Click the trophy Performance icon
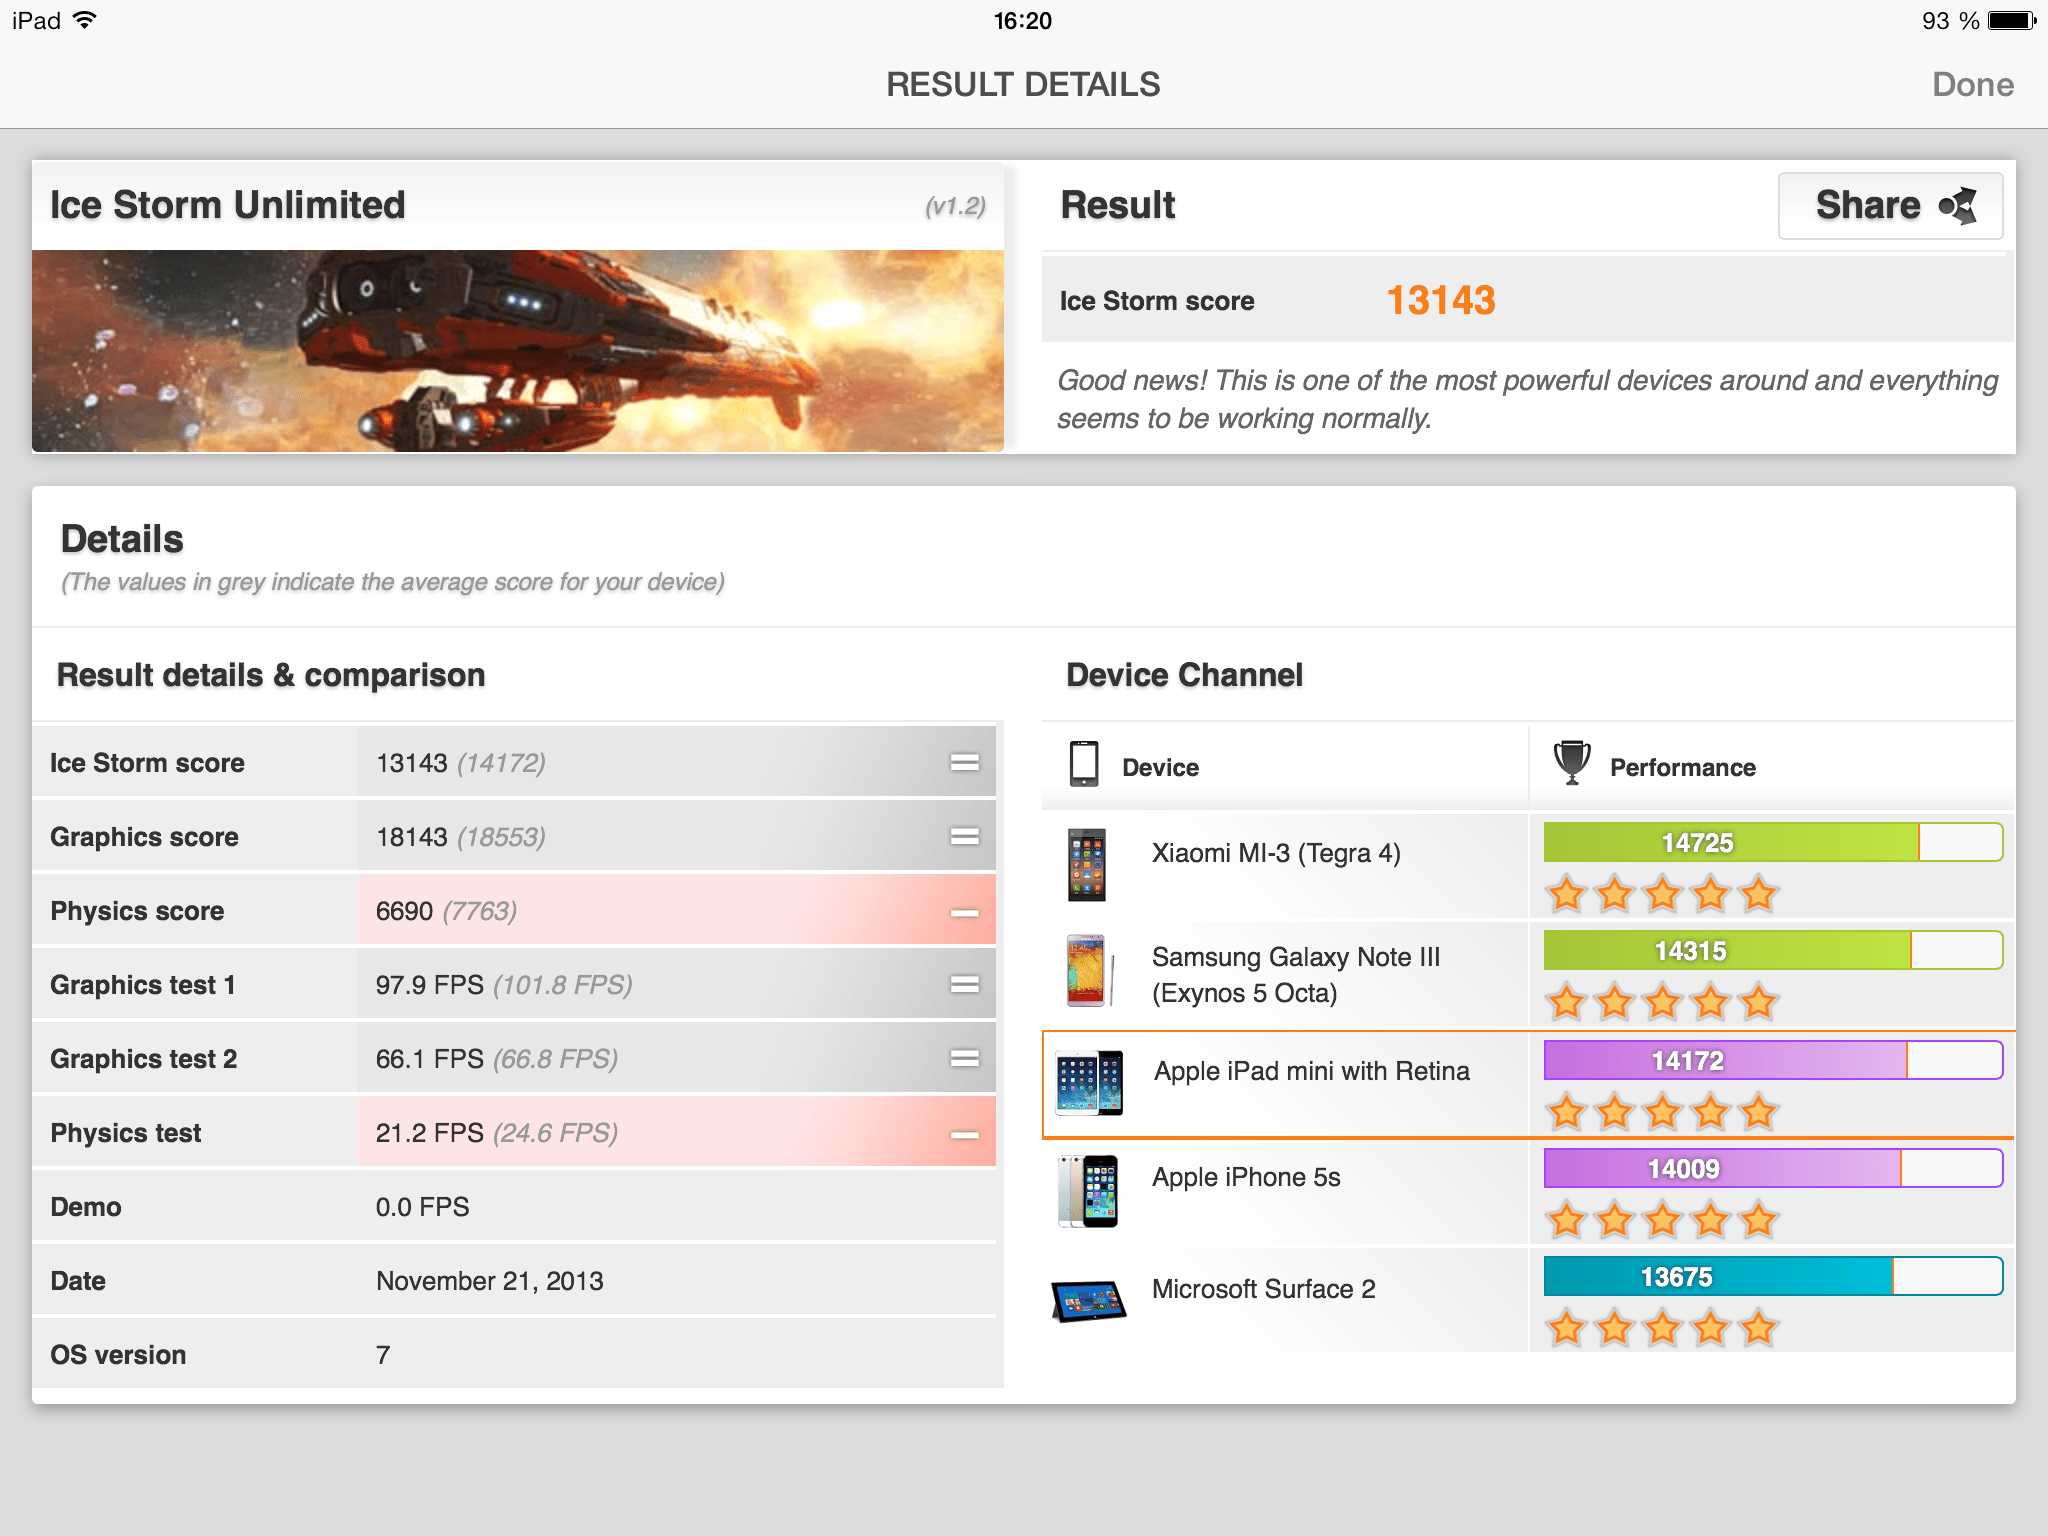This screenshot has width=2048, height=1536. coord(1571,764)
